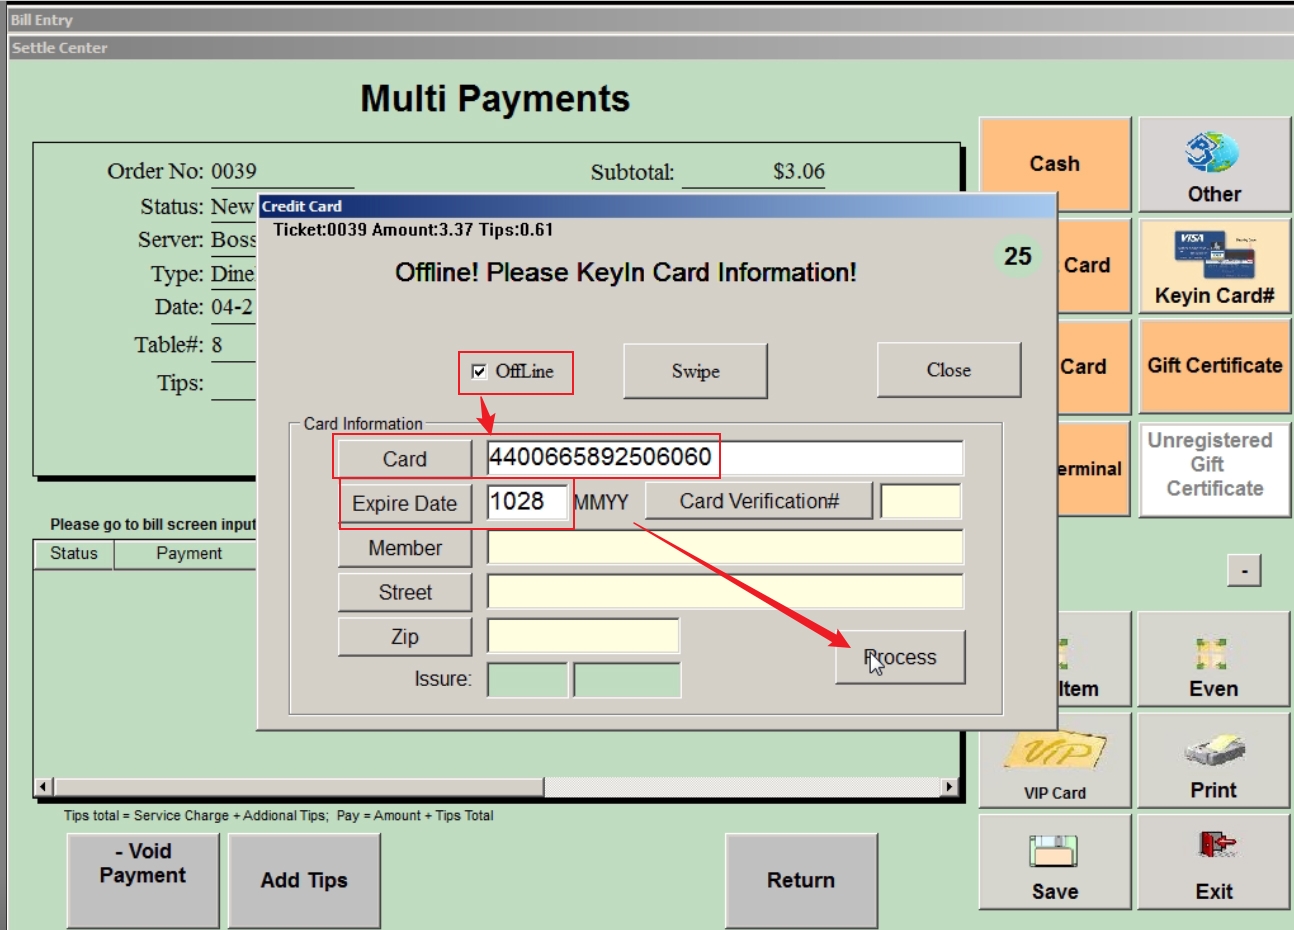Click the Street button
This screenshot has width=1294, height=930.
(x=404, y=592)
